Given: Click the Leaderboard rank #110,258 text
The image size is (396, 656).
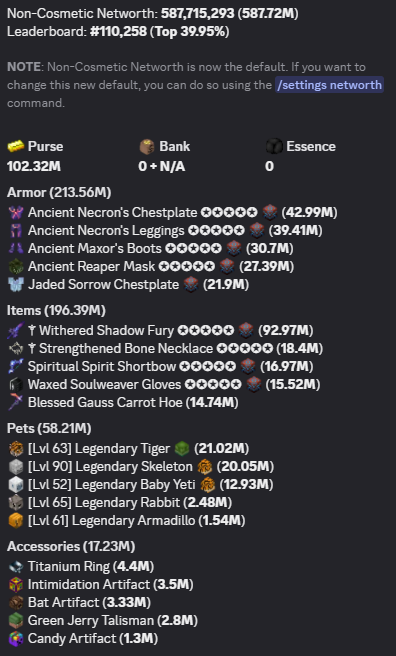Looking at the screenshot, I should [118, 31].
